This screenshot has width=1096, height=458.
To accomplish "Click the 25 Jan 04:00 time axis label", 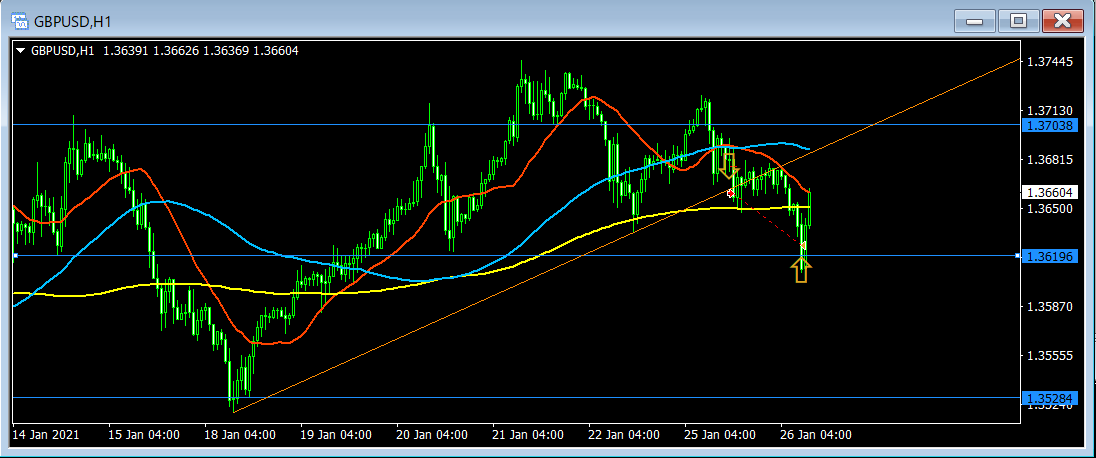I will pyautogui.click(x=720, y=435).
